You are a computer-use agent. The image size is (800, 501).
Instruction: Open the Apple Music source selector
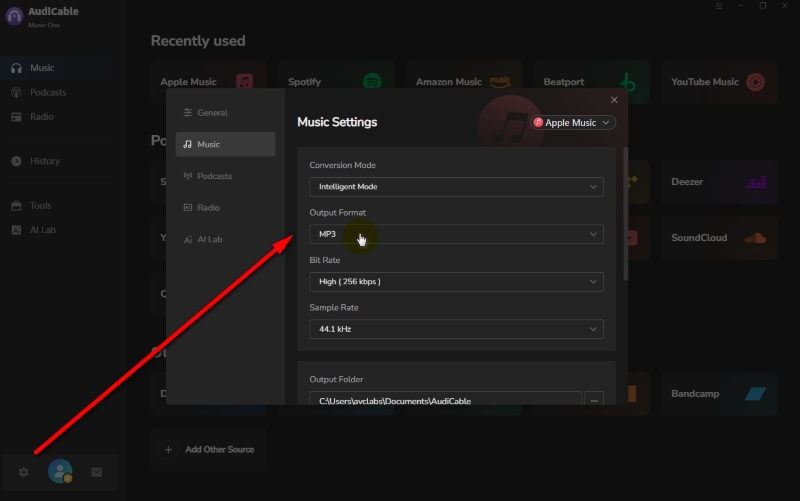click(573, 122)
